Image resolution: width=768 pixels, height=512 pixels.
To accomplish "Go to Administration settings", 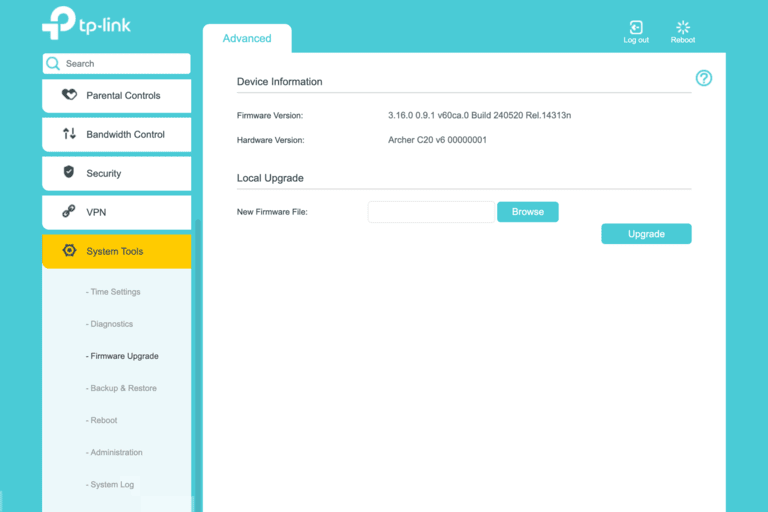I will 115,452.
